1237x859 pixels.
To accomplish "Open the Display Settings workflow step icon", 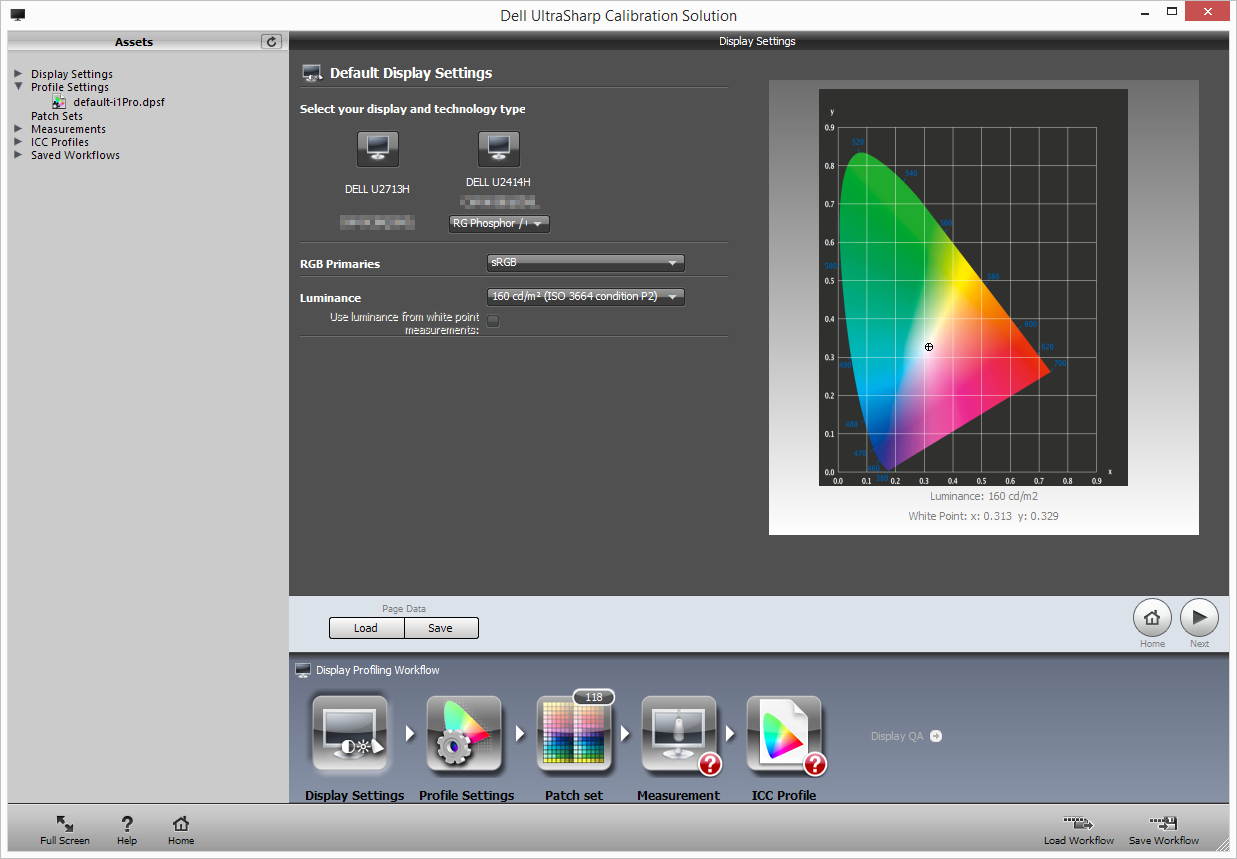I will pyautogui.click(x=350, y=735).
